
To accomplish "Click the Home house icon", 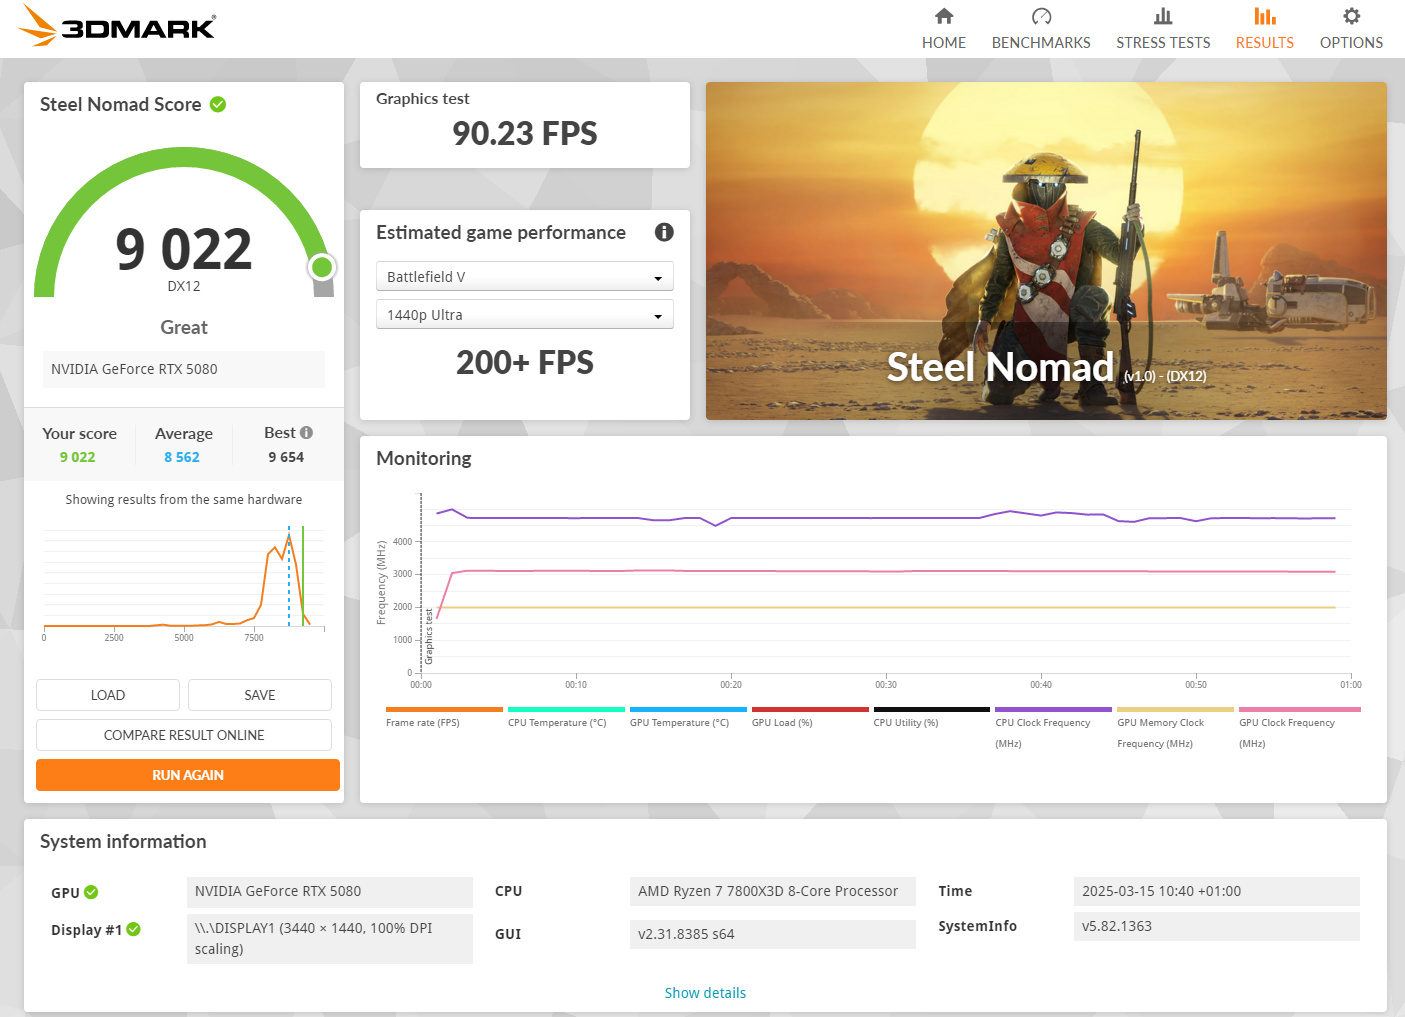I will coord(944,16).
